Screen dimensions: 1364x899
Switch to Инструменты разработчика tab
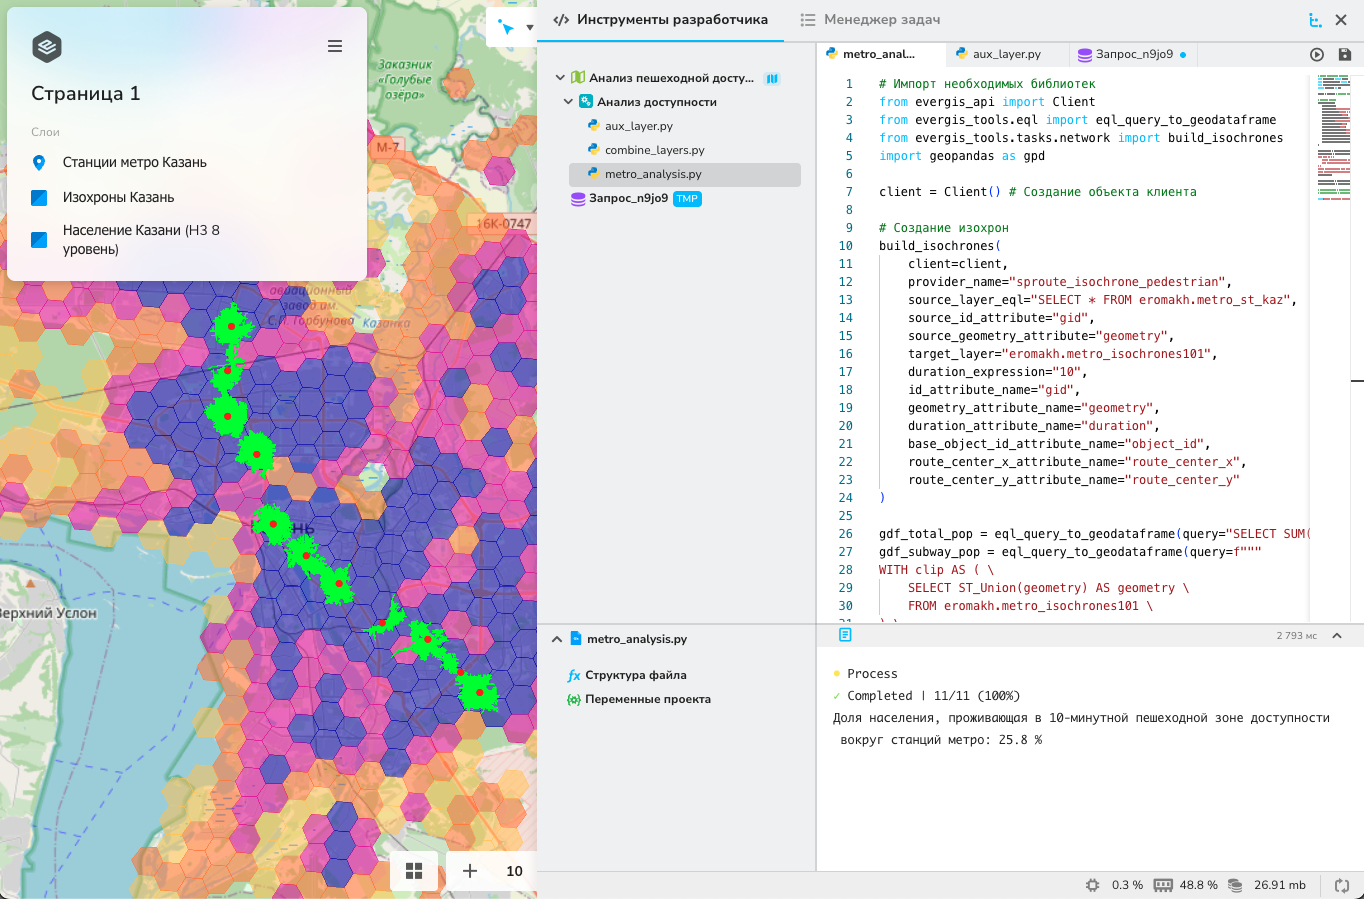(x=661, y=20)
